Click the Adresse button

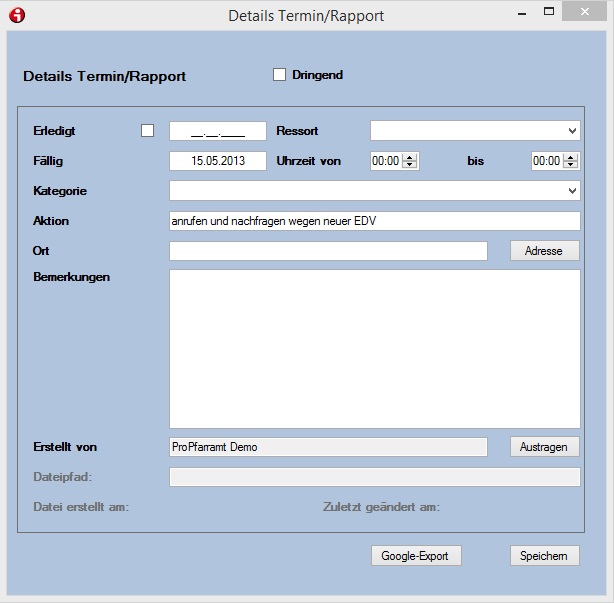[544, 251]
